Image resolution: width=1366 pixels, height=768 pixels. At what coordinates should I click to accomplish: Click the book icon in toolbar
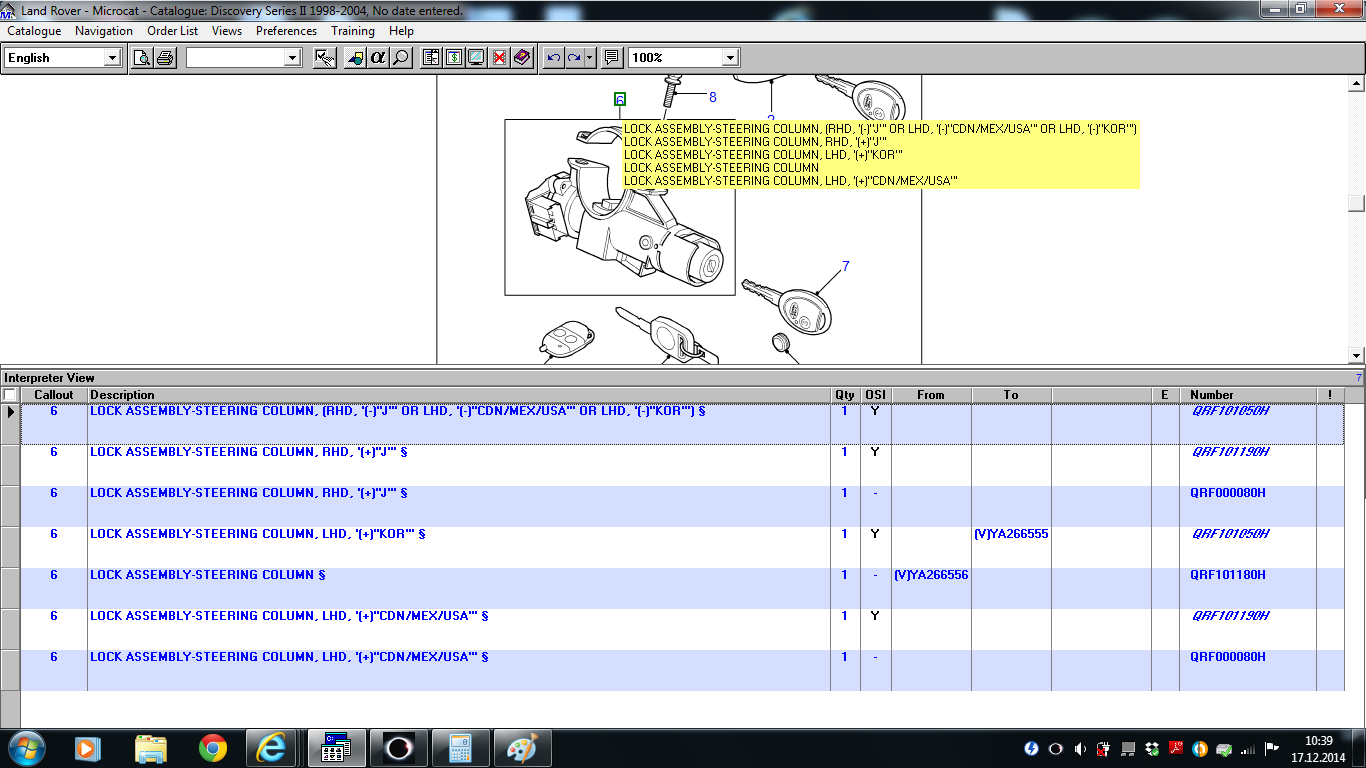(522, 58)
